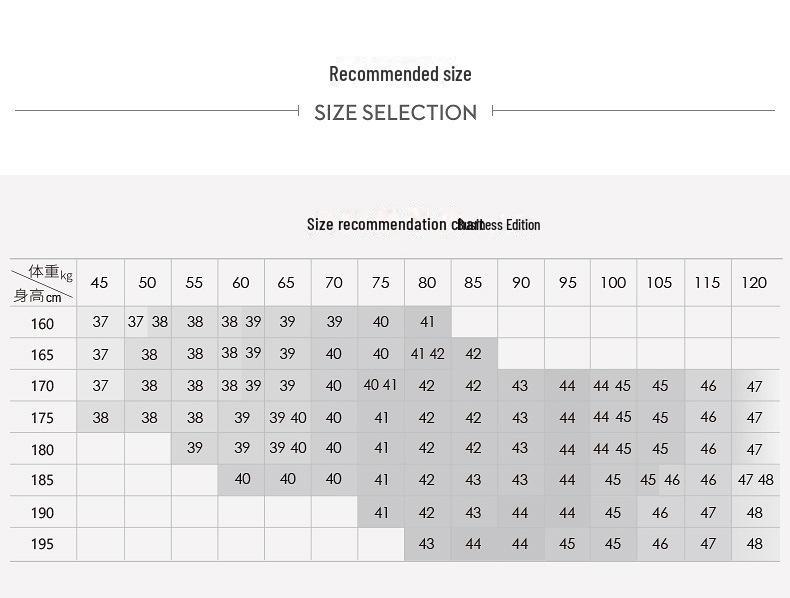
Task: Click the SIZE SELECTION heading
Action: [x=395, y=112]
